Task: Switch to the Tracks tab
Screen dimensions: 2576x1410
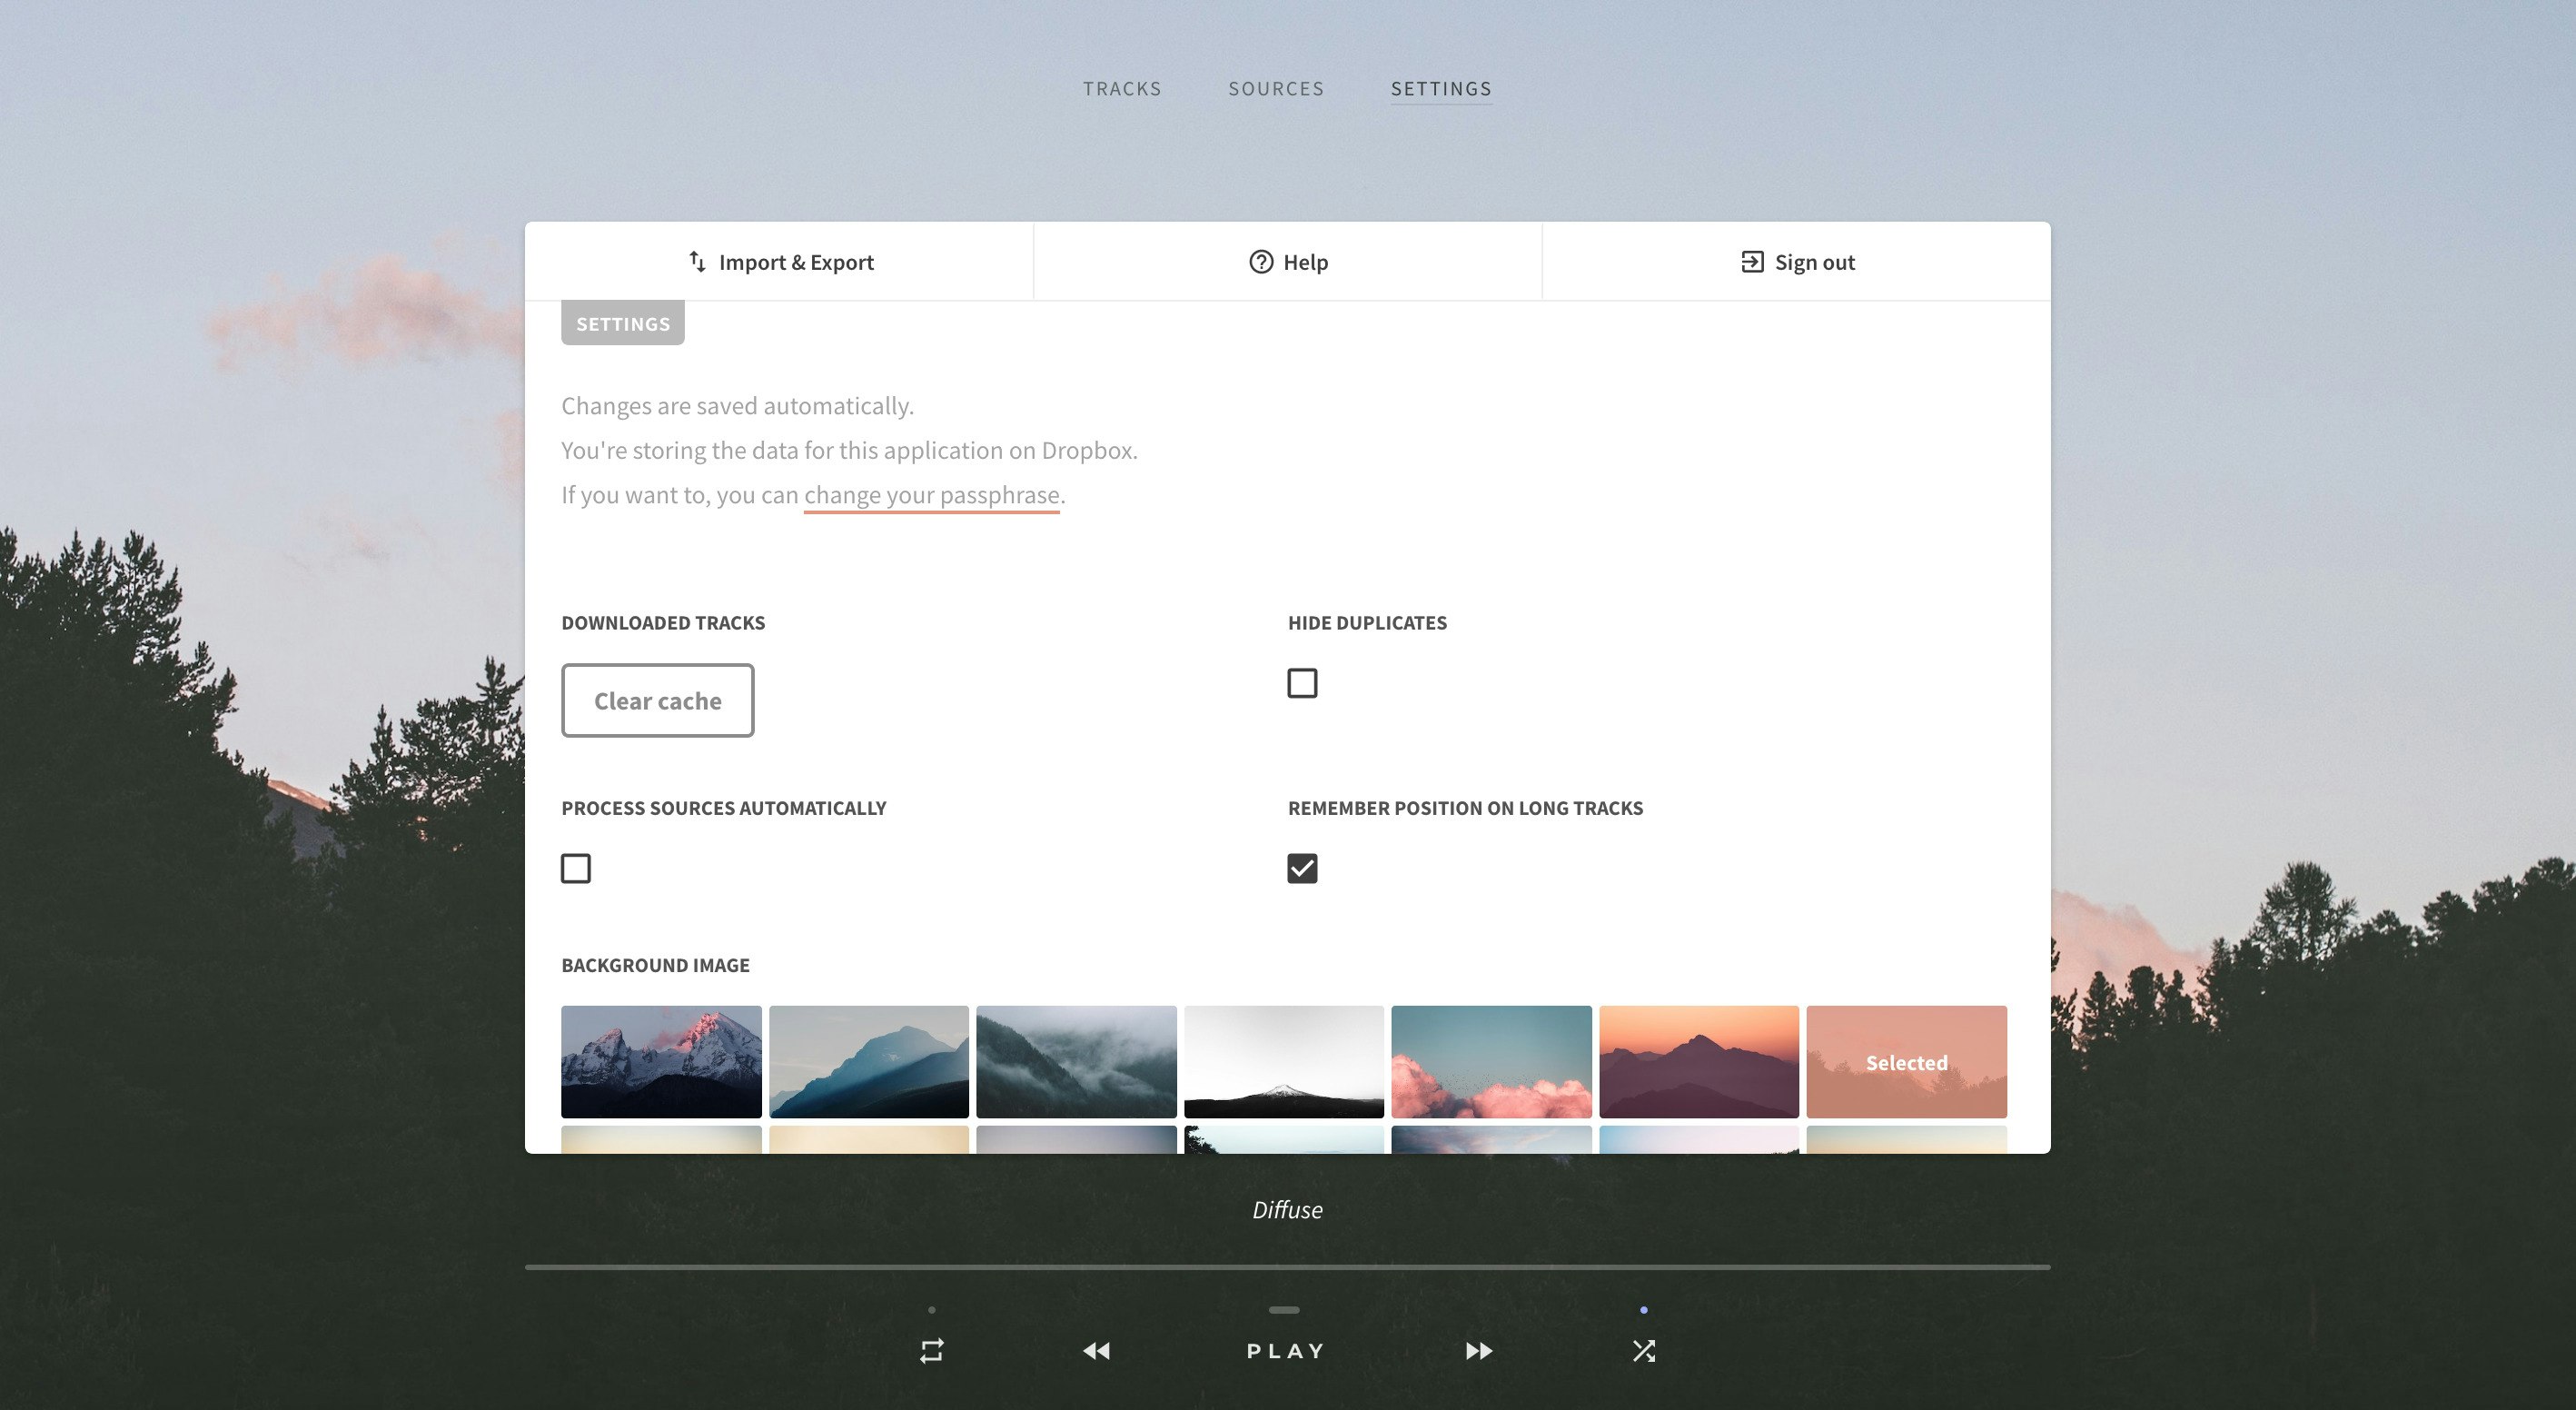Action: pyautogui.click(x=1121, y=89)
